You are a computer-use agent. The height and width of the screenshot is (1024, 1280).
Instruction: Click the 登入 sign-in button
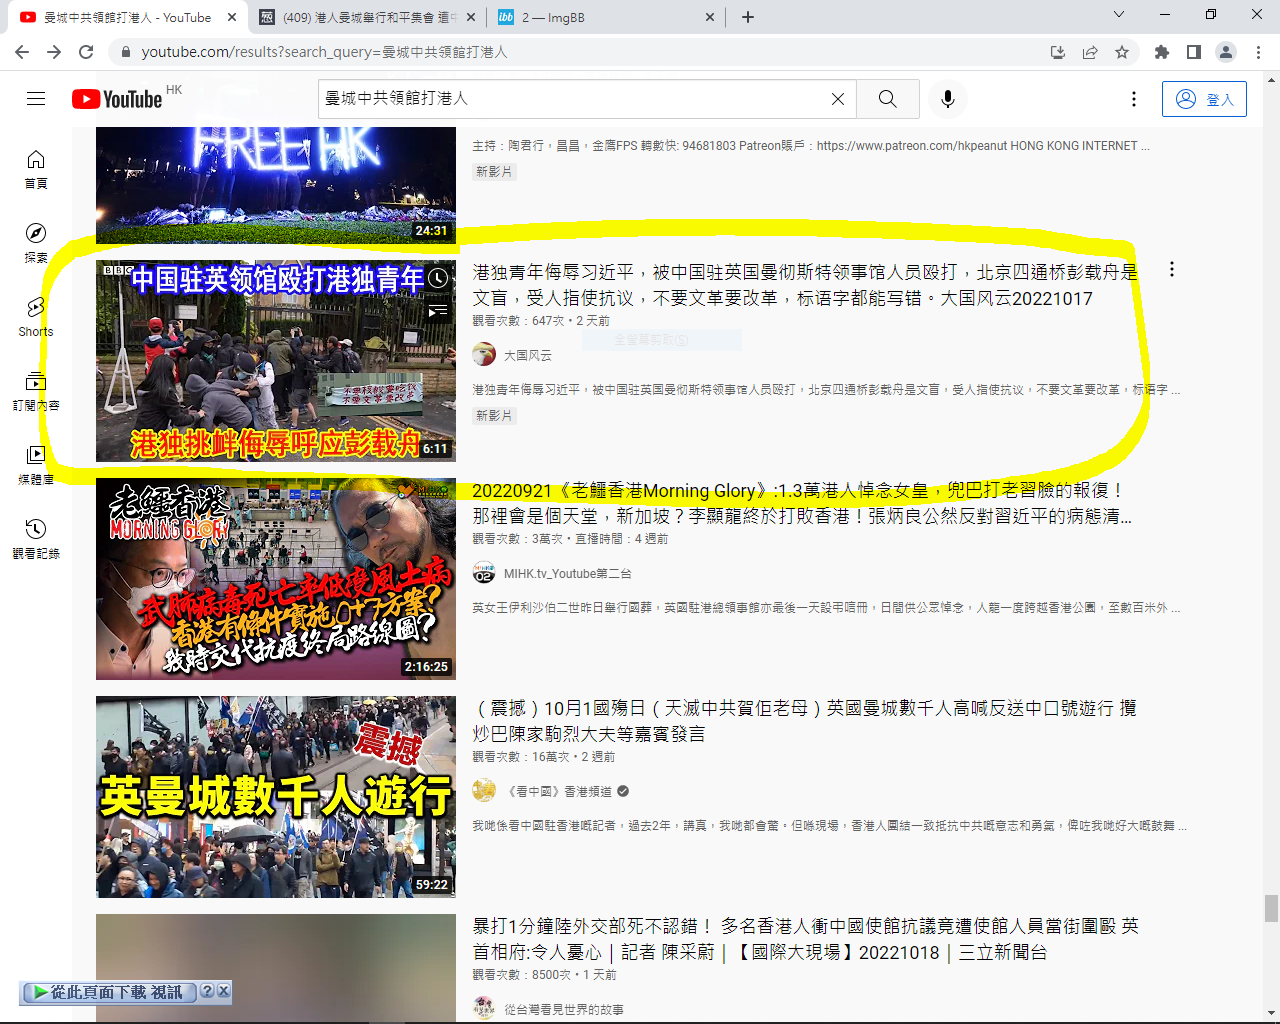(1204, 99)
